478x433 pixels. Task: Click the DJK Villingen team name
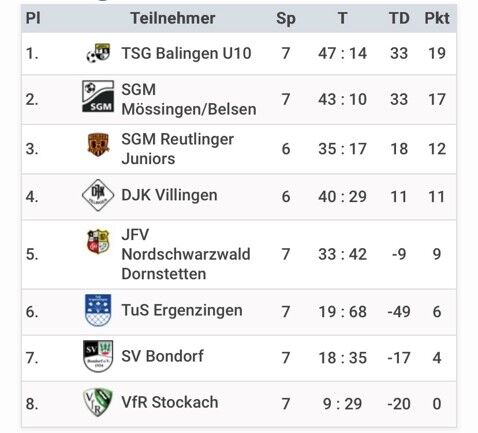pyautogui.click(x=169, y=195)
